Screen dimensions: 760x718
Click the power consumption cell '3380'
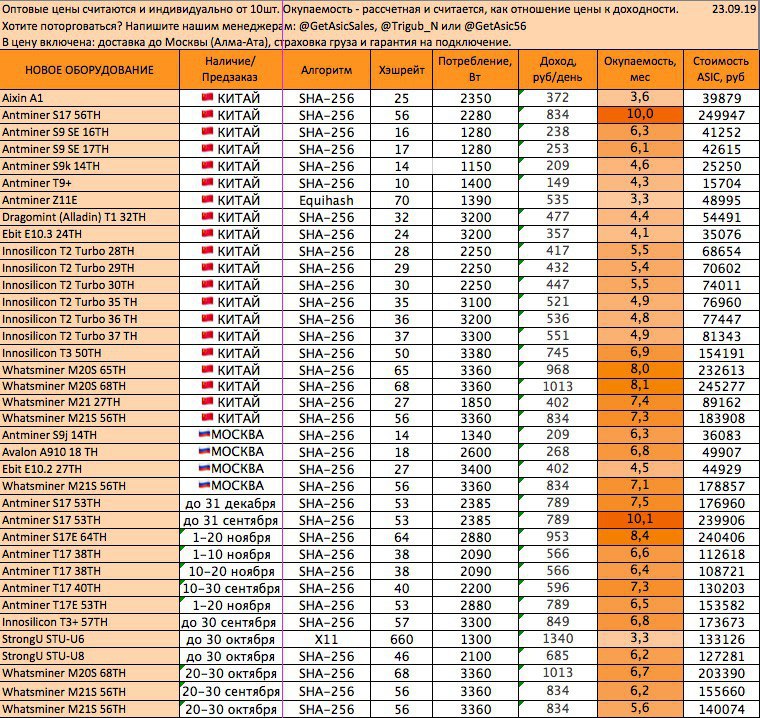(475, 353)
